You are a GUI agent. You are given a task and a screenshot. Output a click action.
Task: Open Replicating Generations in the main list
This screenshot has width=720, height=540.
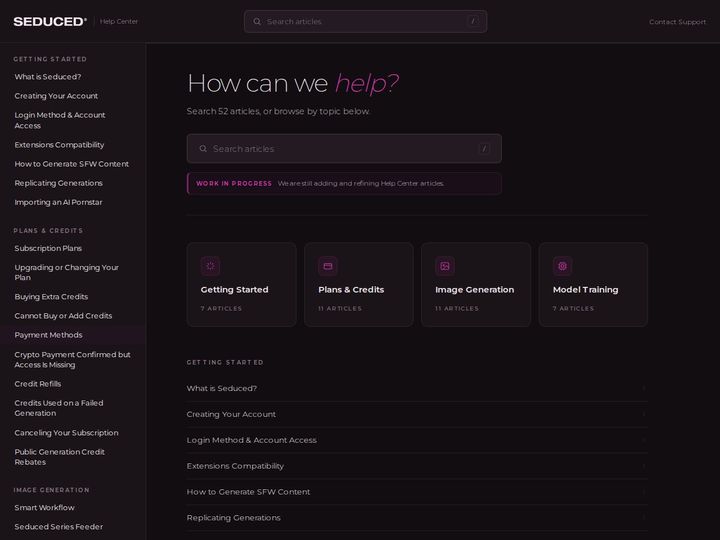(x=417, y=518)
